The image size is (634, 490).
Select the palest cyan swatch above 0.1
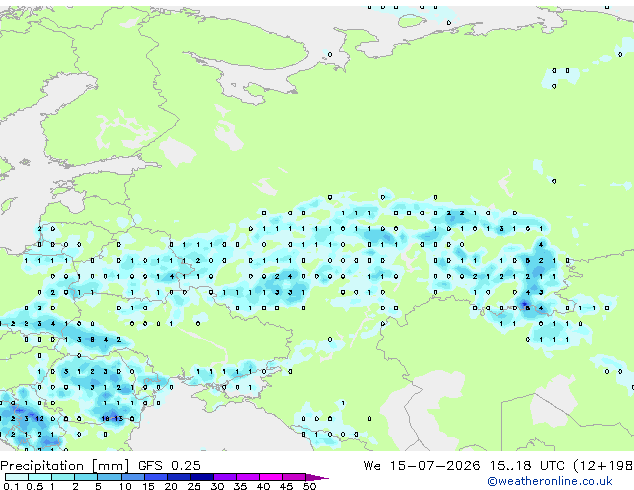pos(17,477)
